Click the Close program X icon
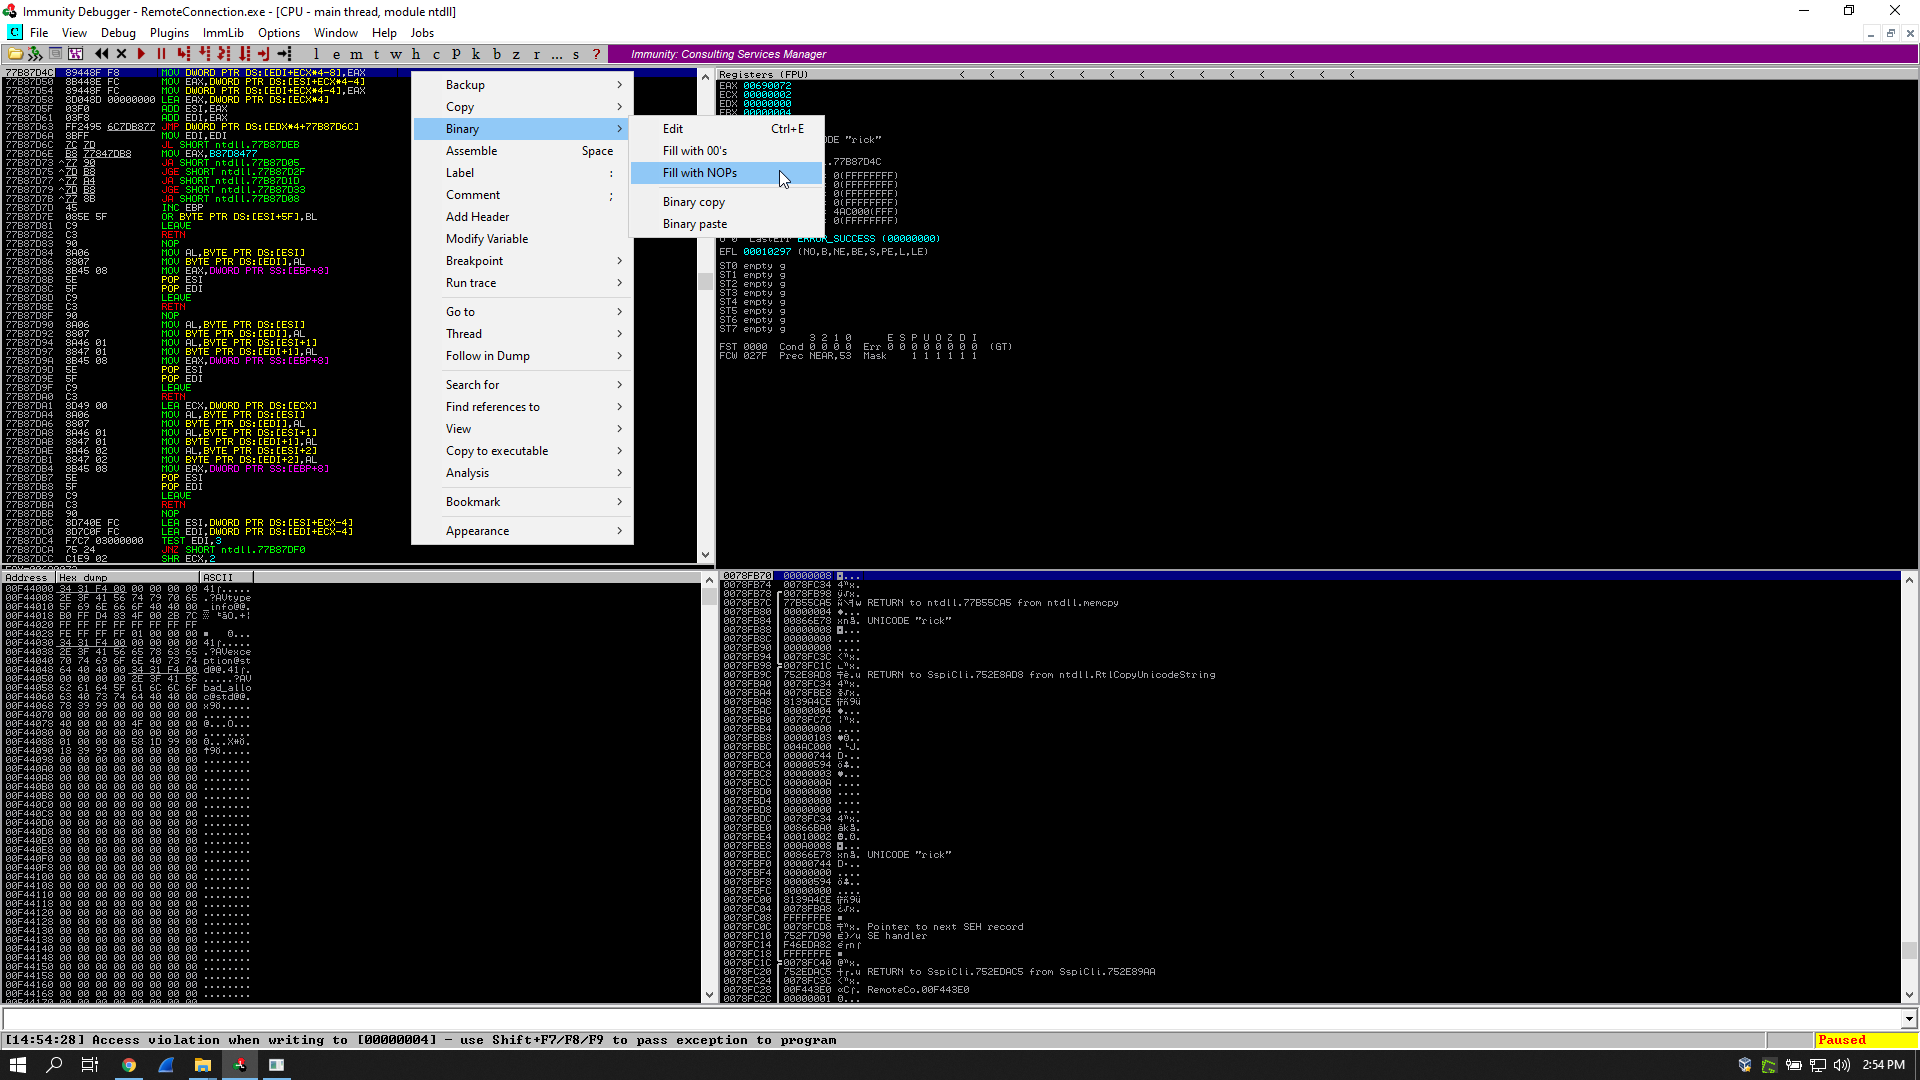 click(121, 54)
